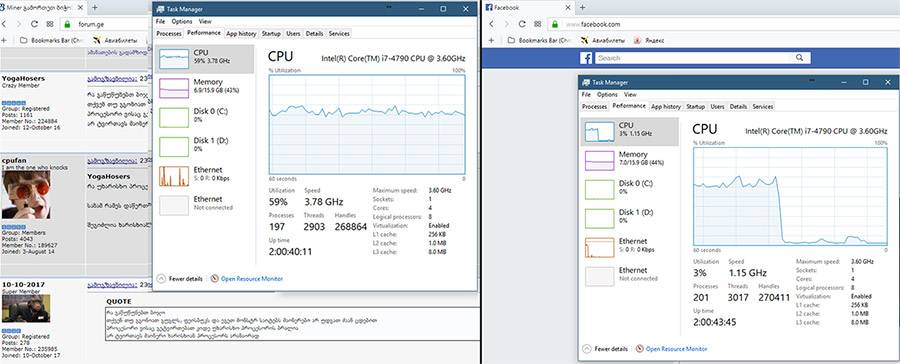Click the avatar of Super Member 10-10-2017
Viewport: 900px width, 364px height.
click(26, 308)
